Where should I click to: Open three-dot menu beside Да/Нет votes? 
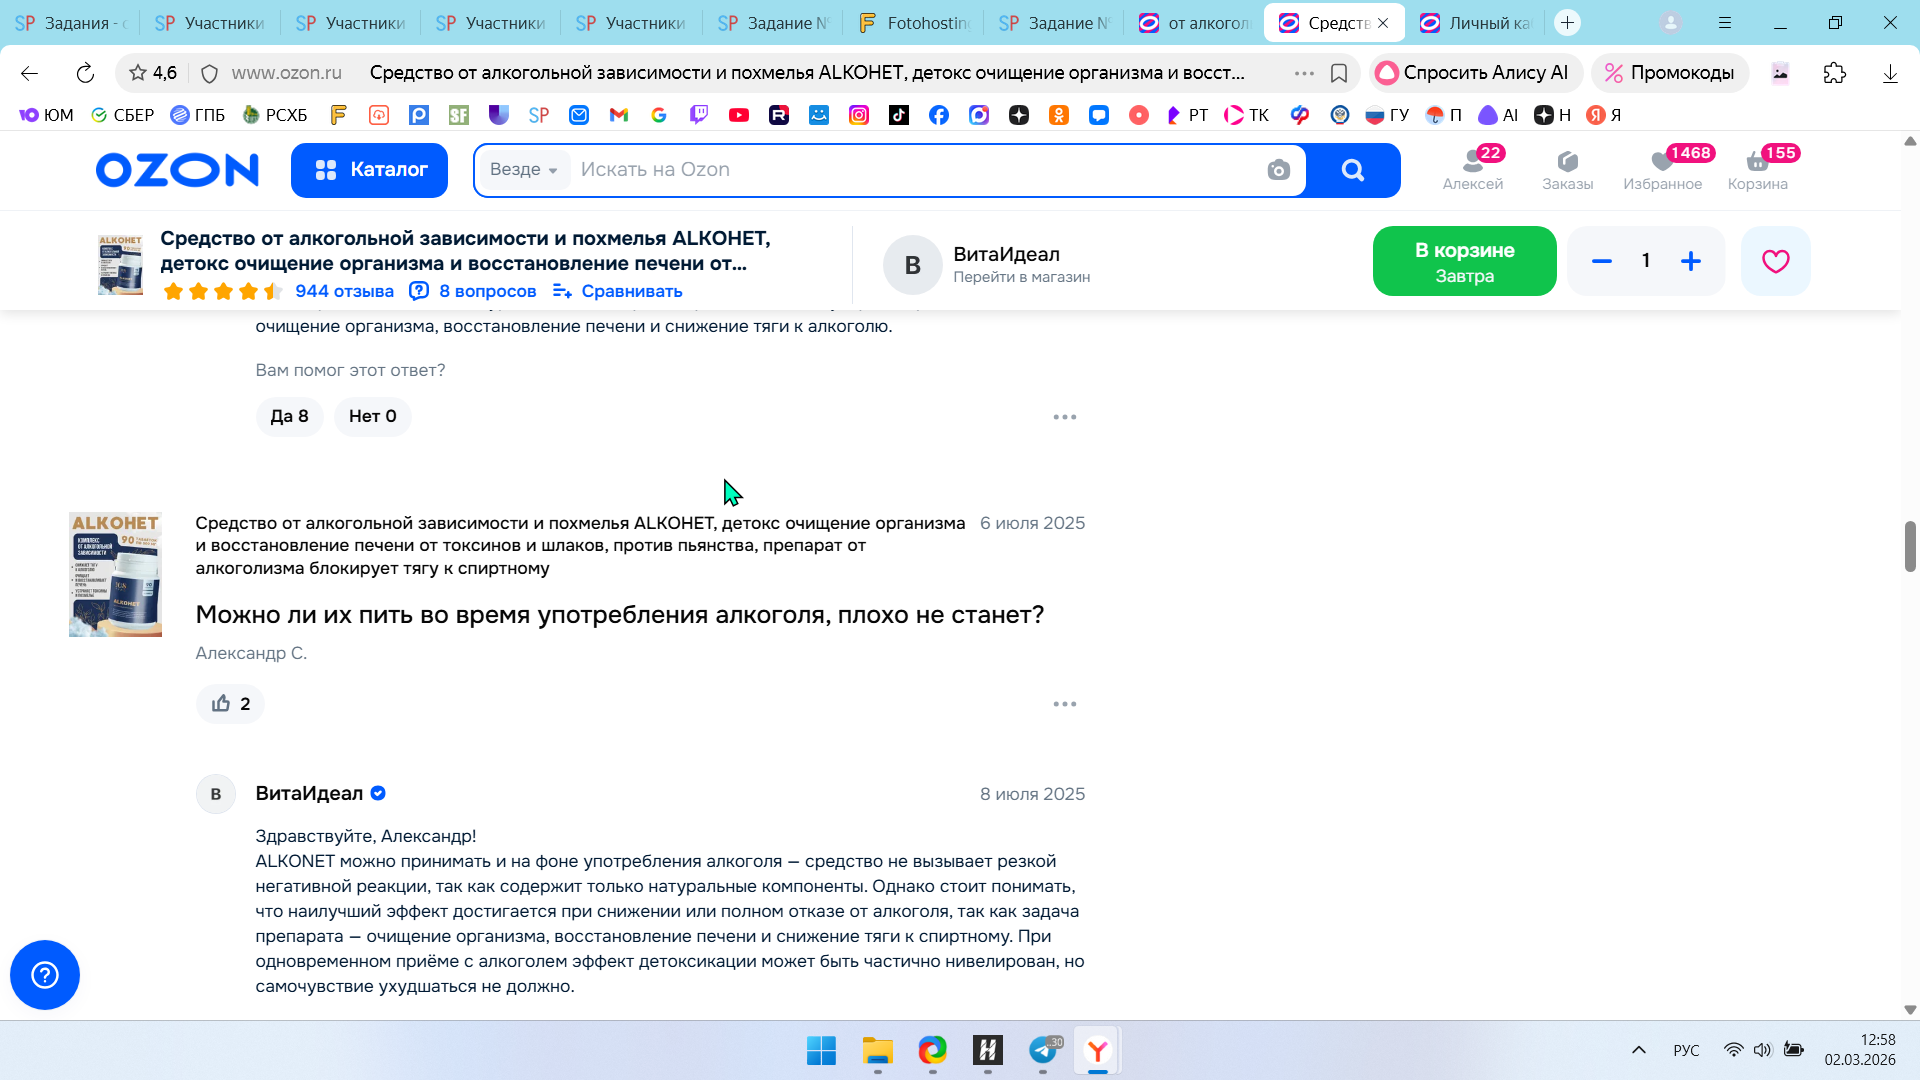1064,417
